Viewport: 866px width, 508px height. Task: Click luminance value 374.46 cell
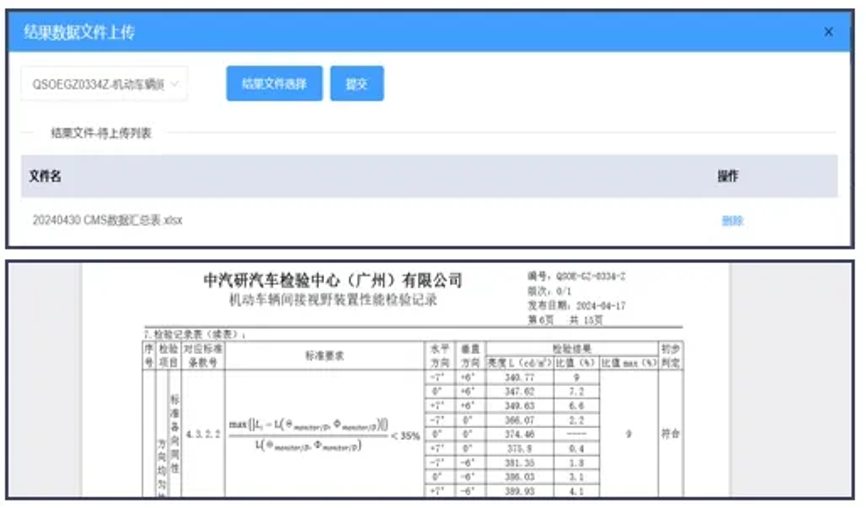point(519,435)
